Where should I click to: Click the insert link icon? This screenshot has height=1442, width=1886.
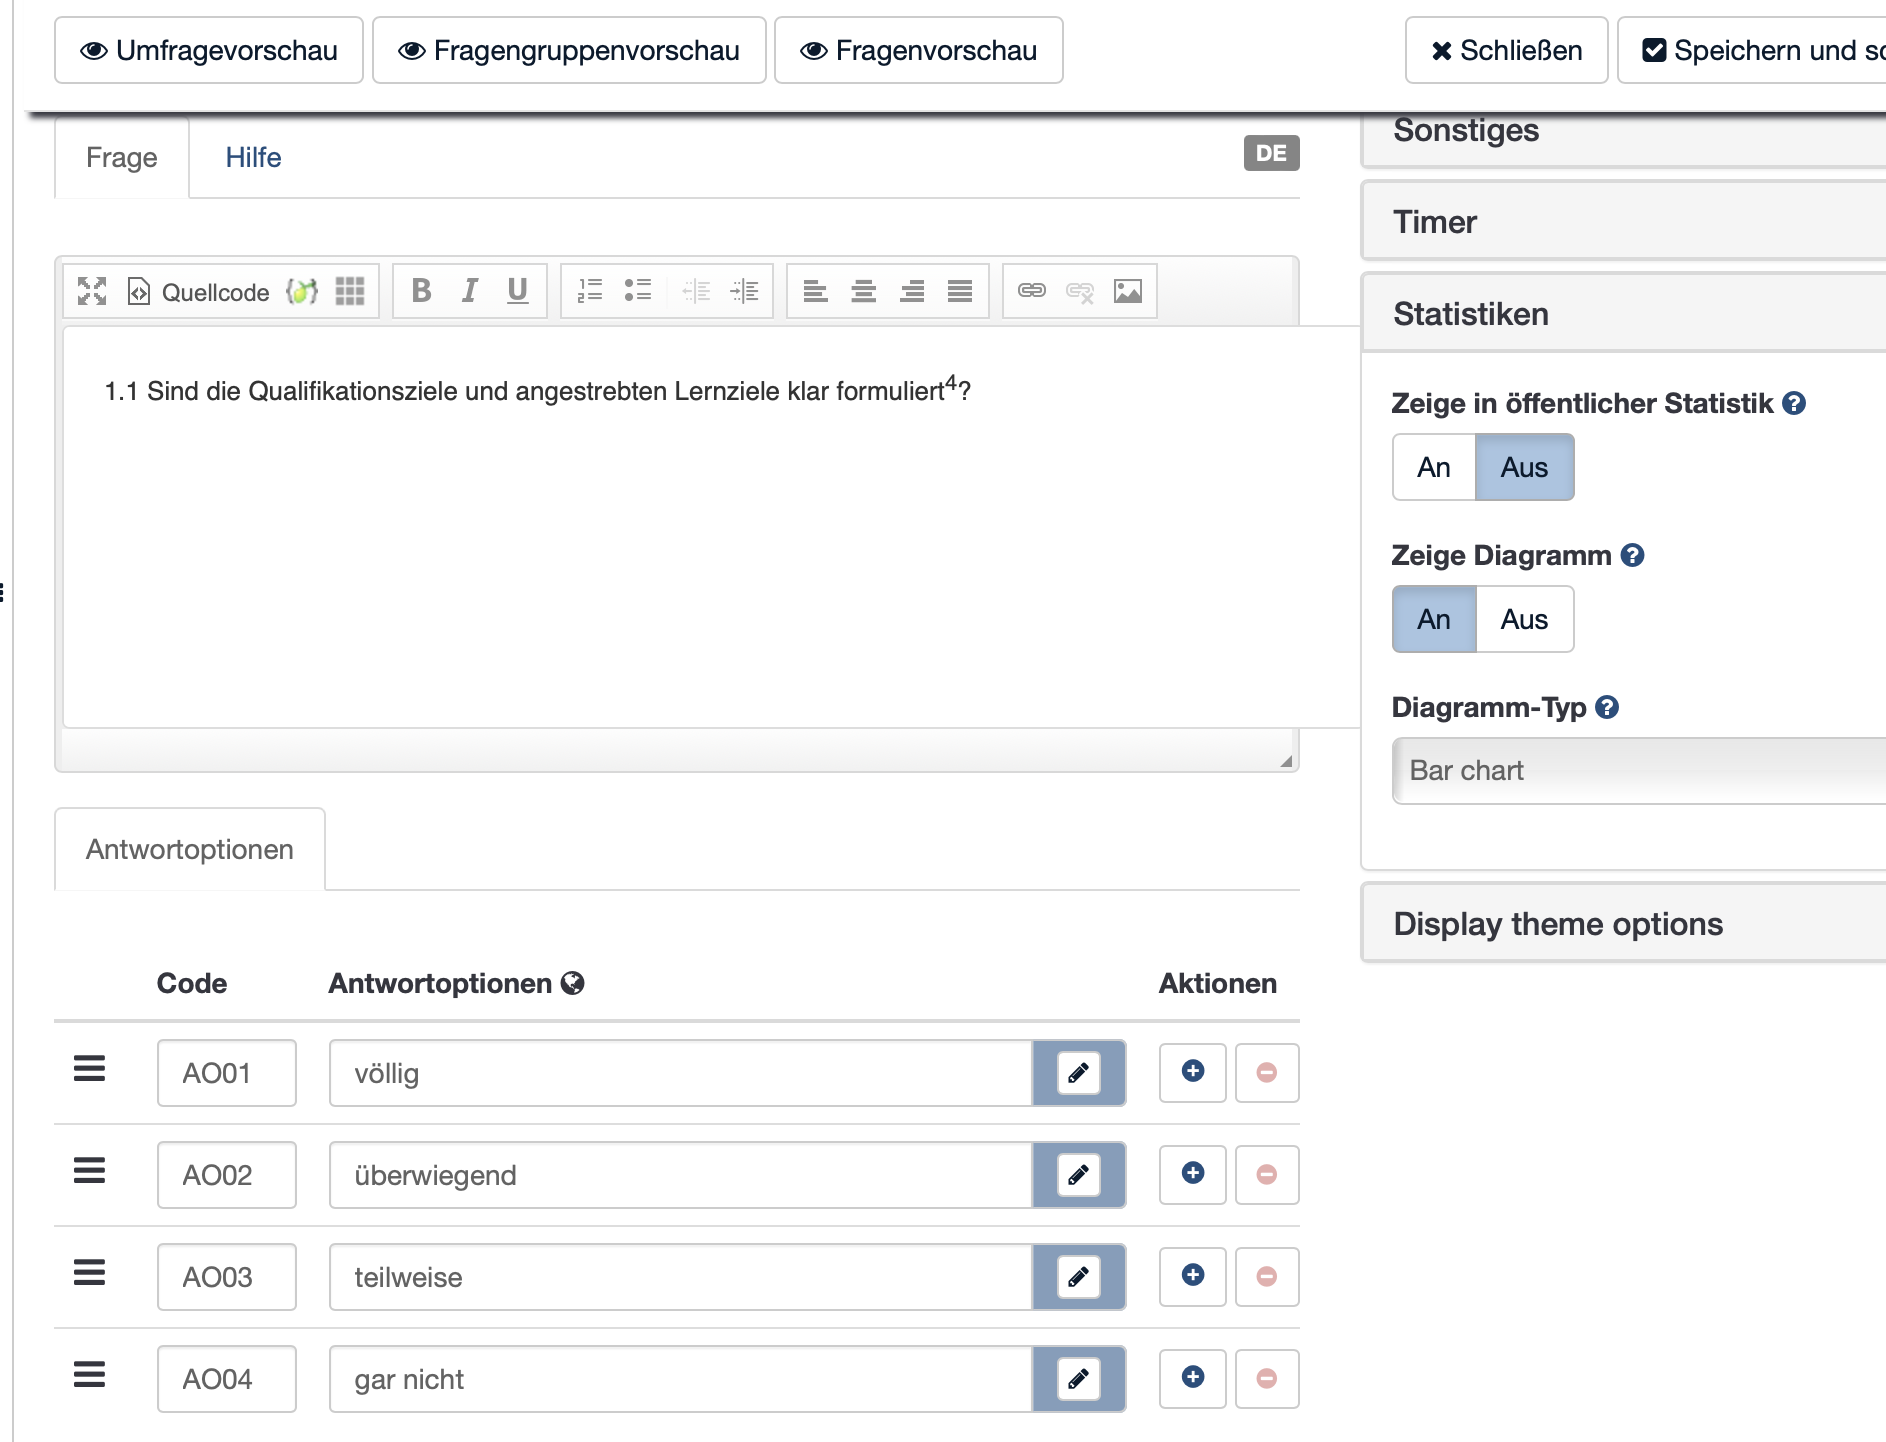point(1031,291)
